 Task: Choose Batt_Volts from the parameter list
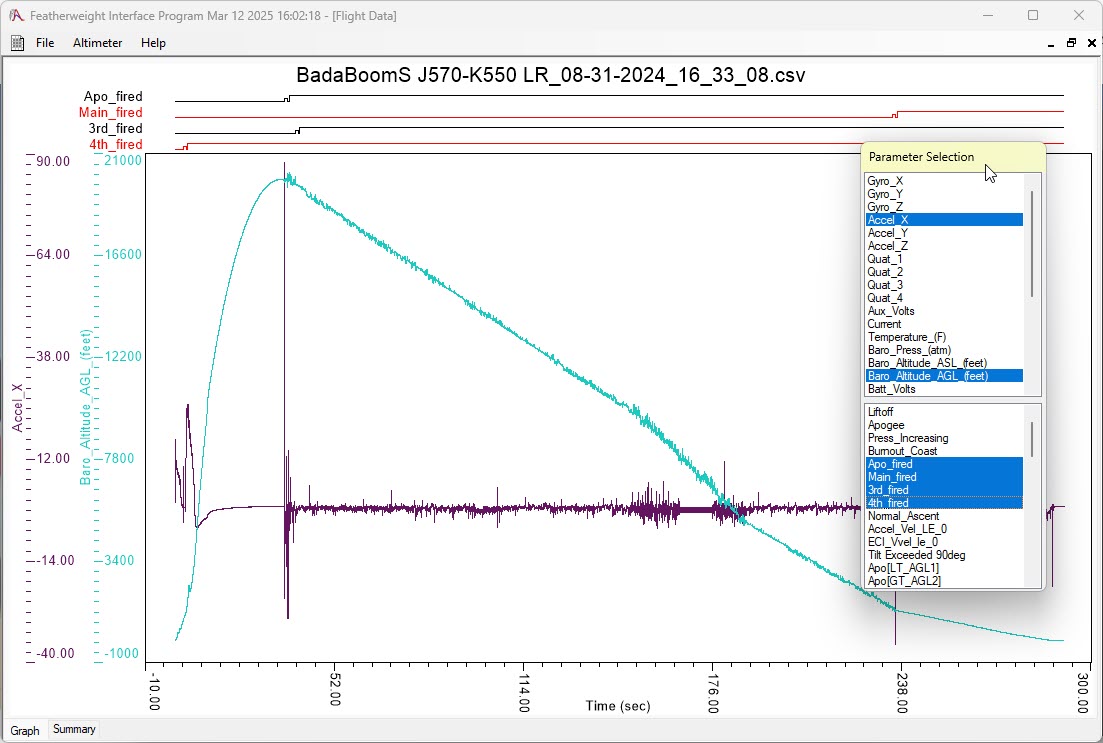(891, 389)
